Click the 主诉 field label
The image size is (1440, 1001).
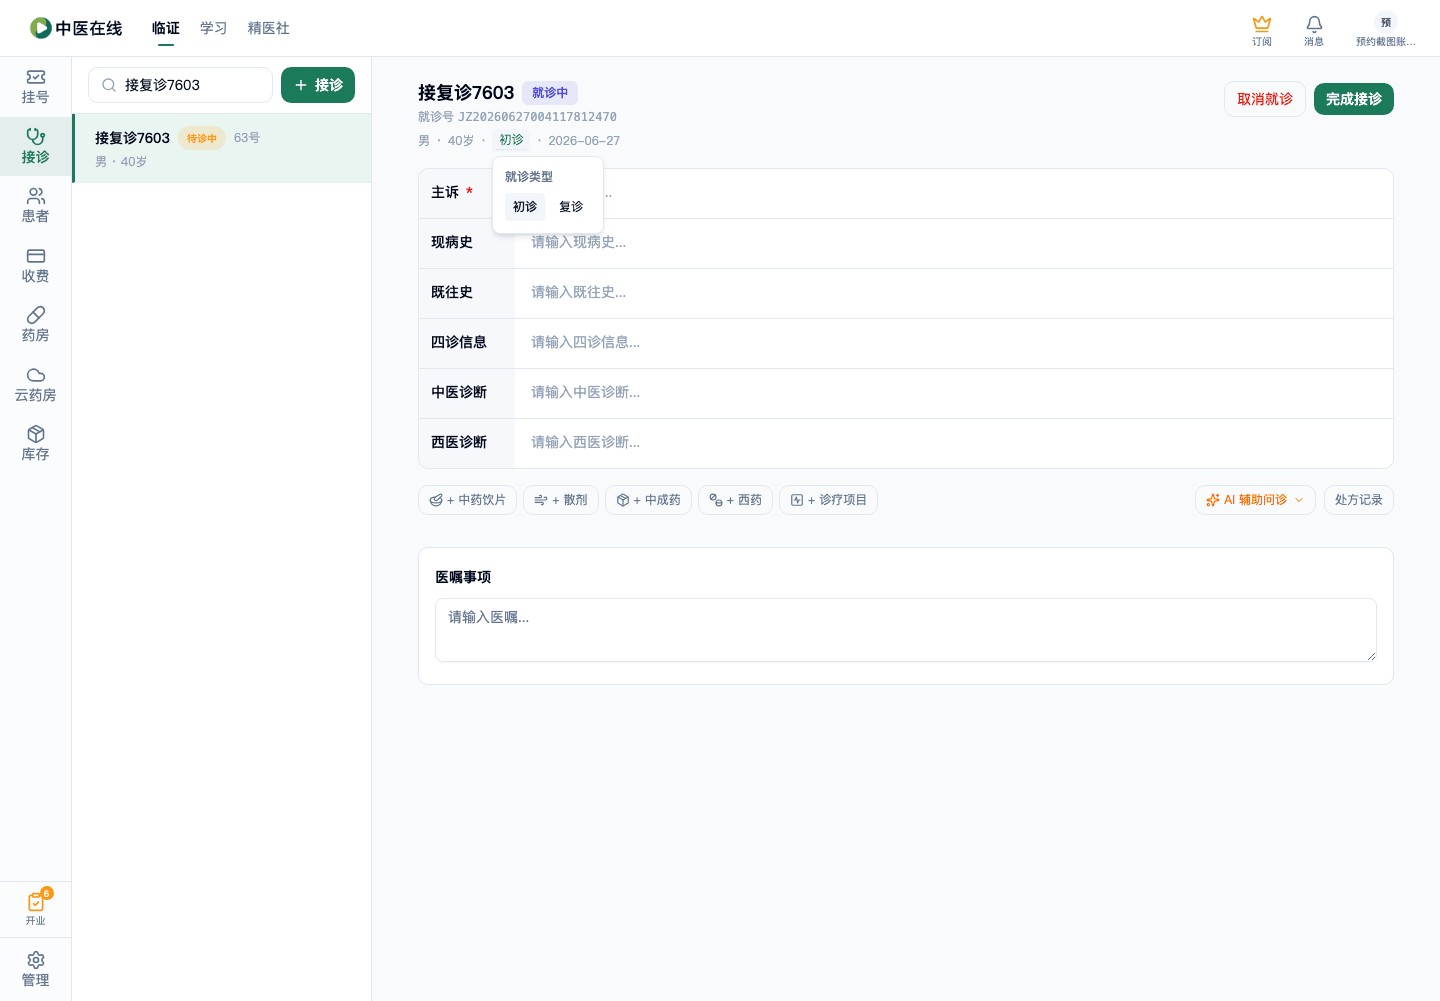pyautogui.click(x=445, y=192)
